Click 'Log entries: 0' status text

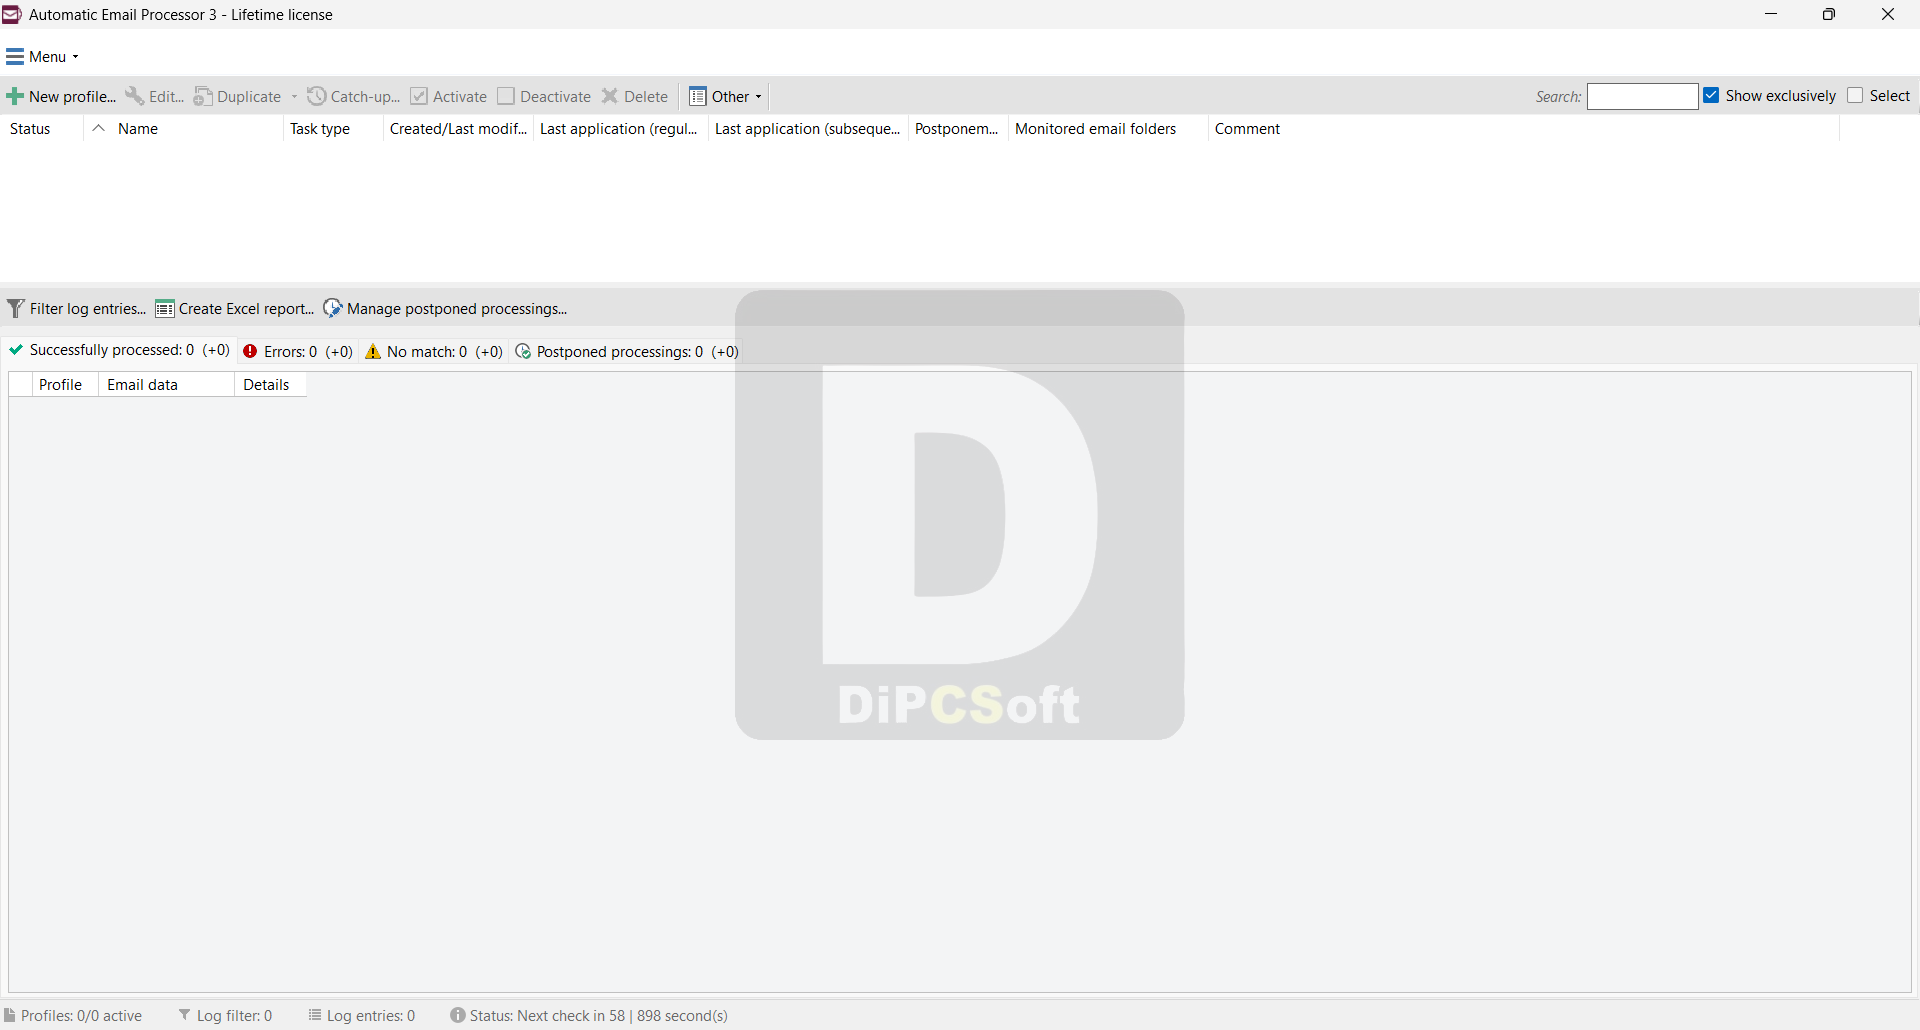coord(371,1016)
